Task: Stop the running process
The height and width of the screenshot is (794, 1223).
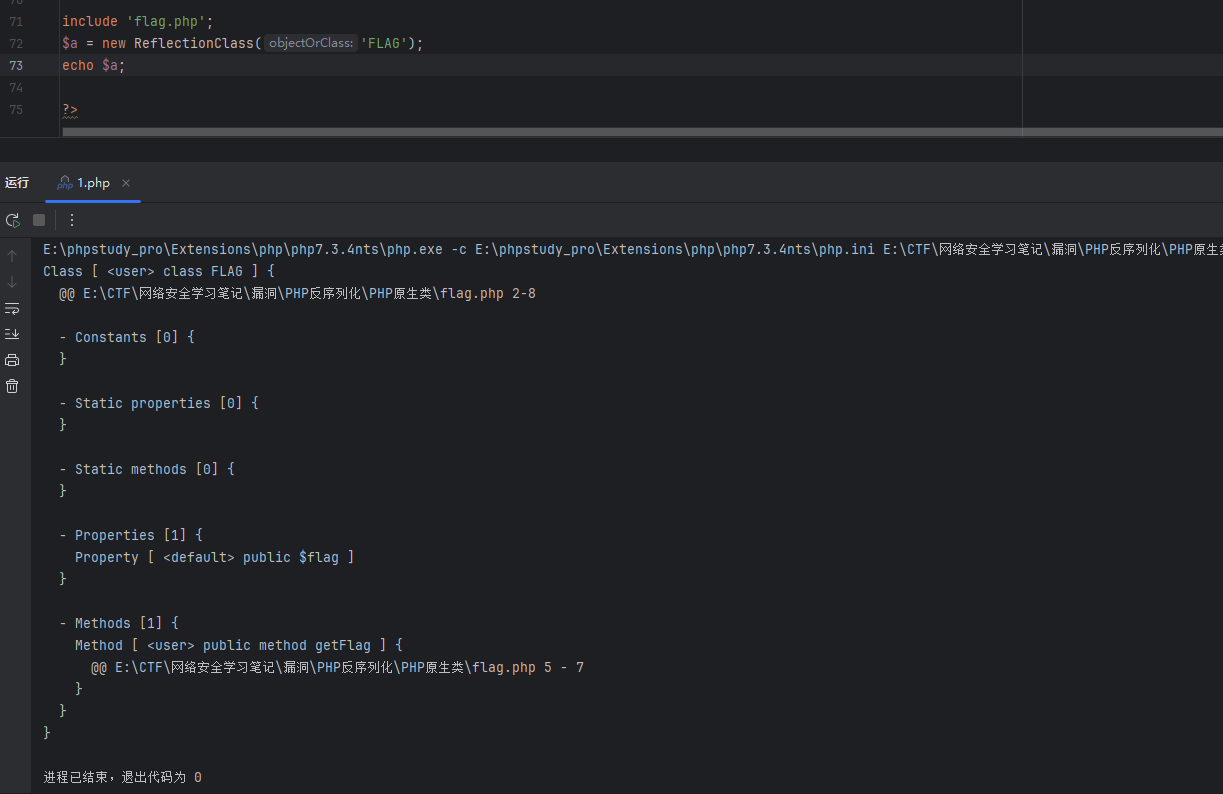Action: [x=39, y=220]
